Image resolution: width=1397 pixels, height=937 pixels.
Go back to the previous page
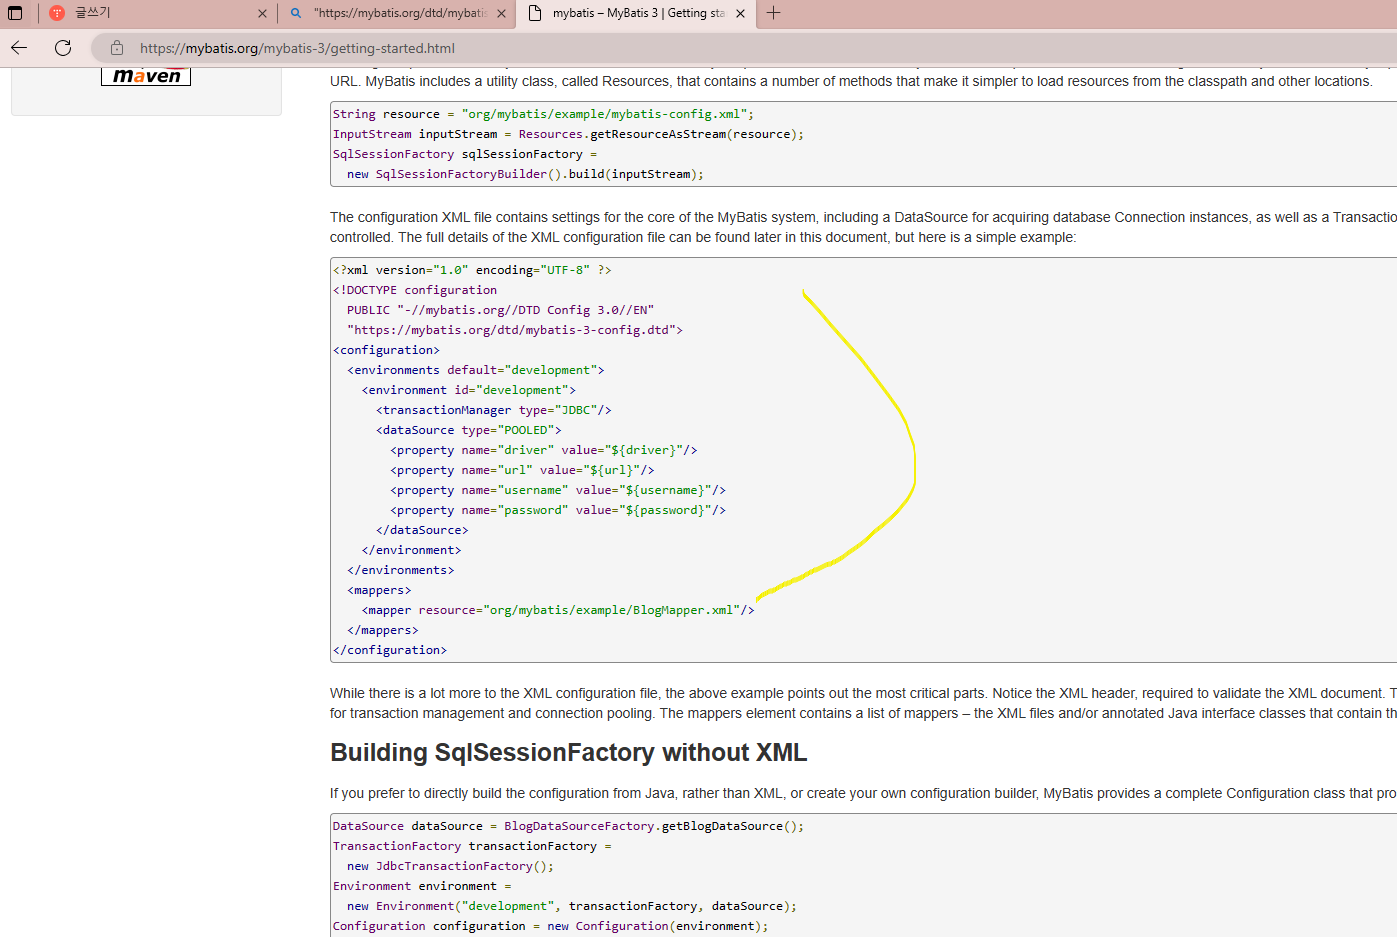[x=19, y=48]
